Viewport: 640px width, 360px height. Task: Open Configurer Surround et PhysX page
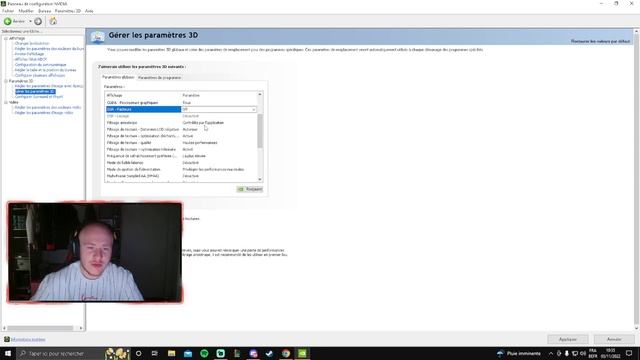[39, 97]
